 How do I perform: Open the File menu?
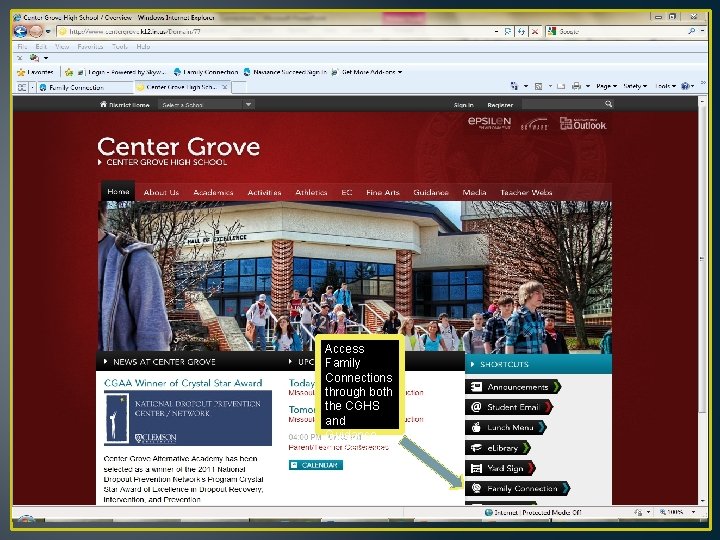pyautogui.click(x=22, y=46)
